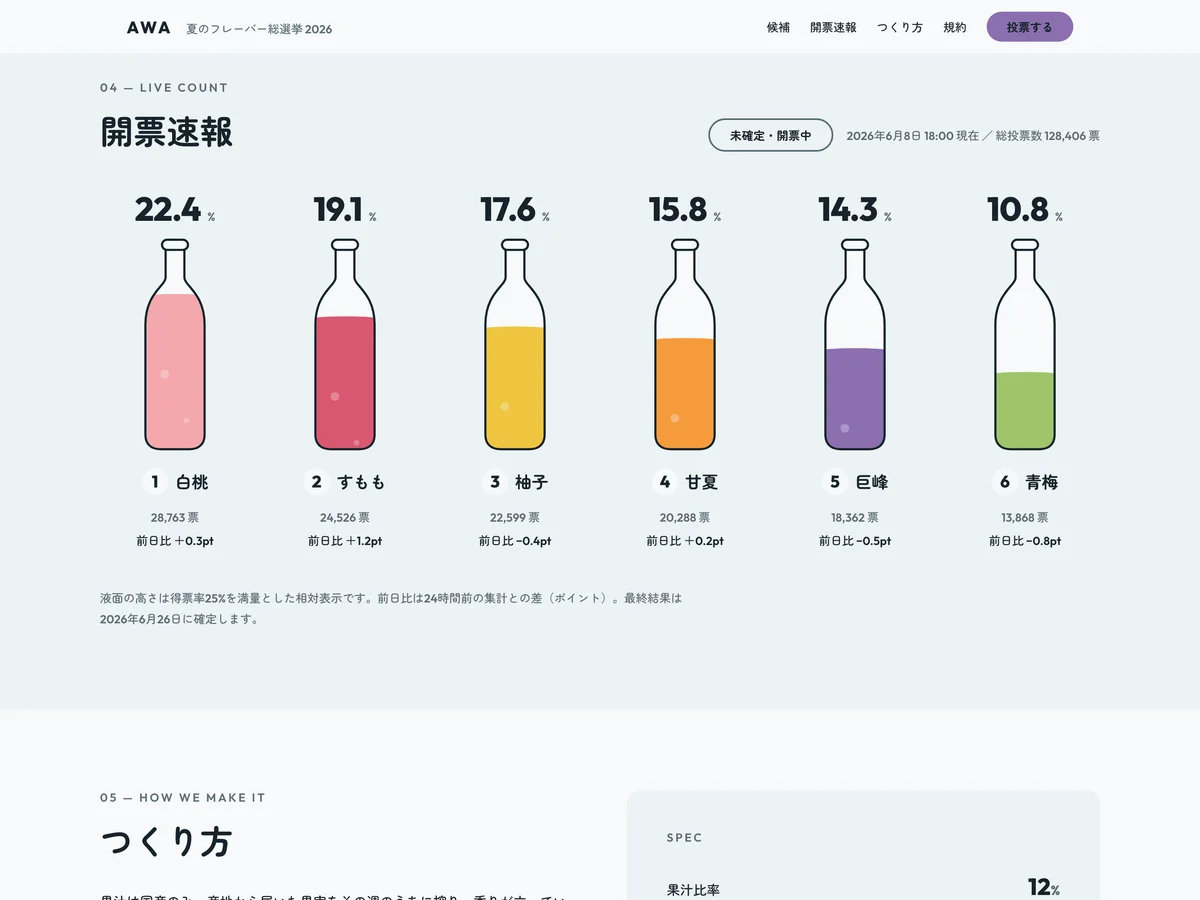The width and height of the screenshot is (1200, 900).
Task: Click the すもも flavor name label
Action: coord(361,482)
